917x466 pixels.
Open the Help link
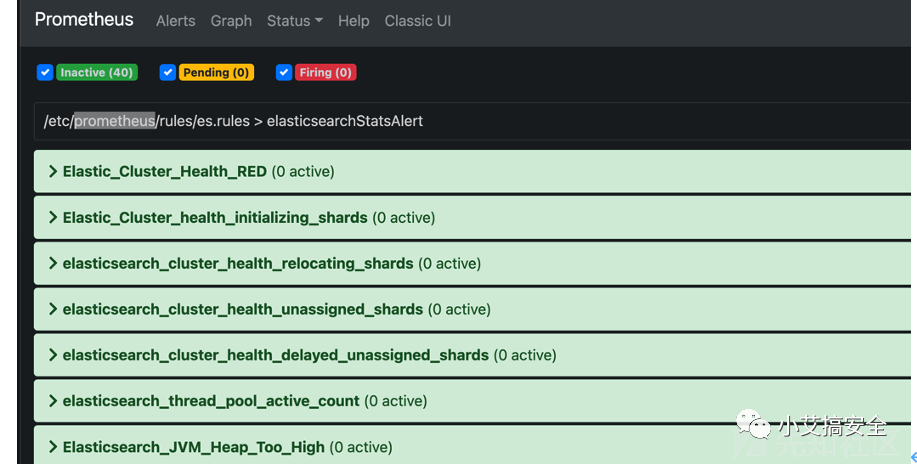click(353, 20)
